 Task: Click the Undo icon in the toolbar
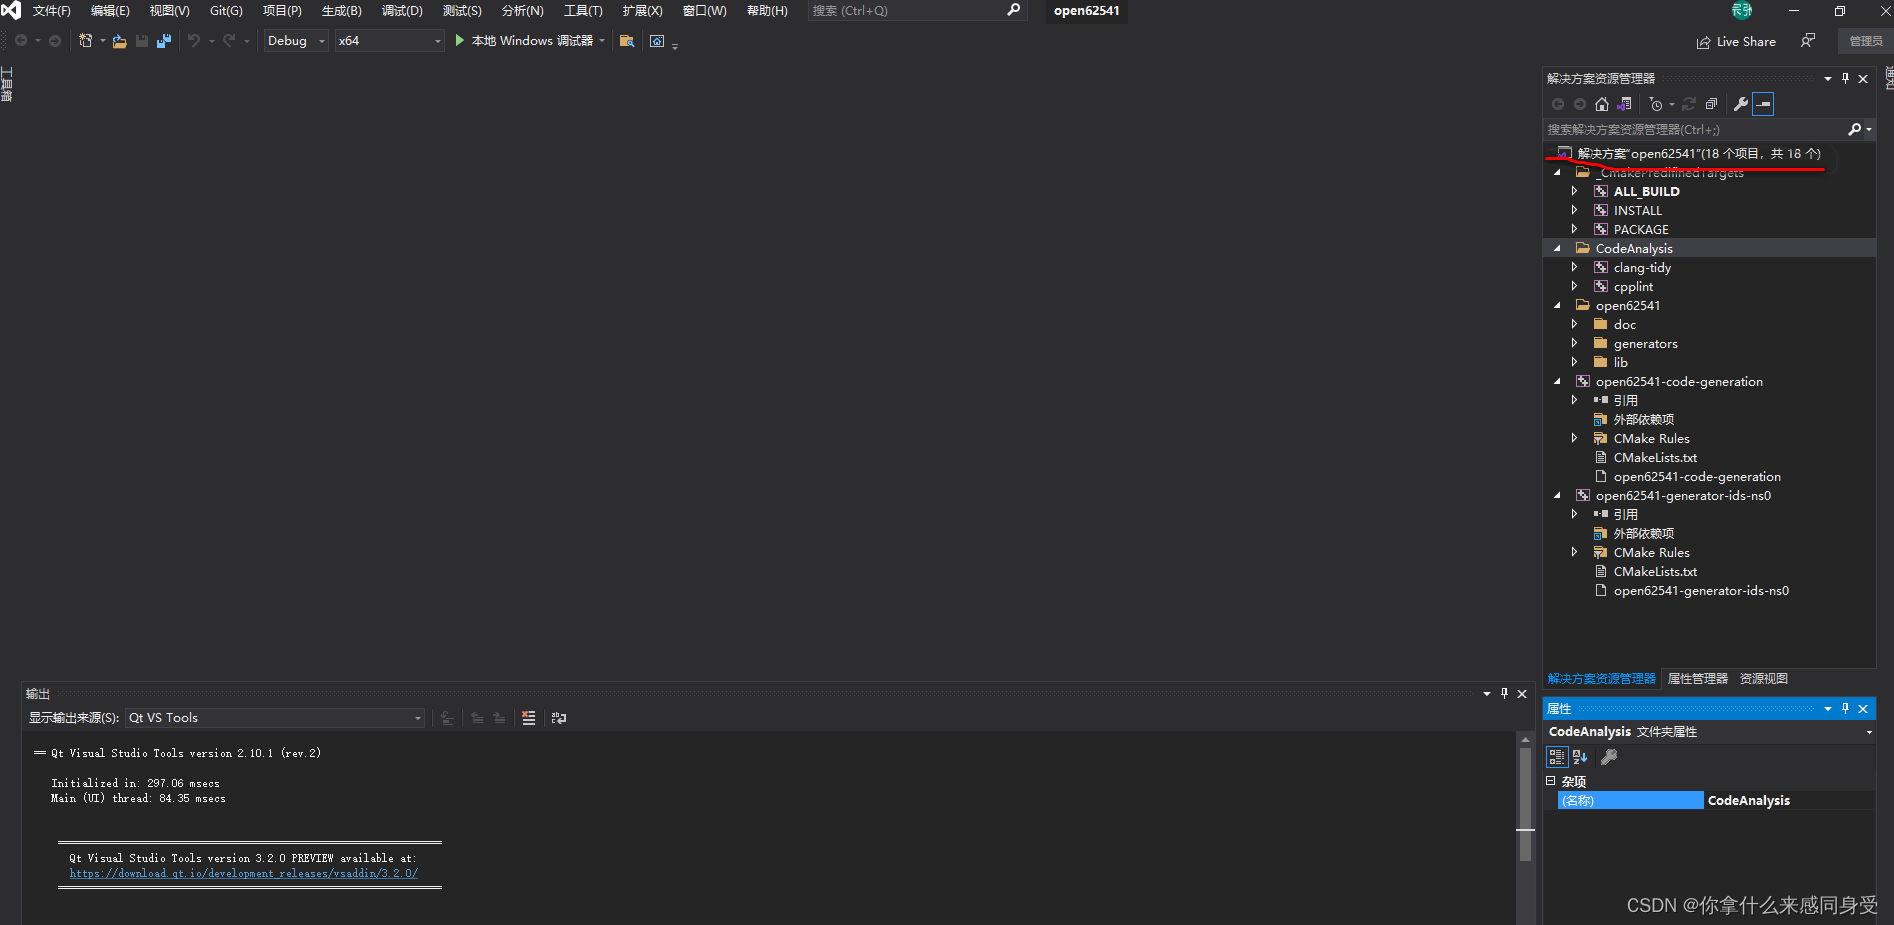click(x=193, y=40)
